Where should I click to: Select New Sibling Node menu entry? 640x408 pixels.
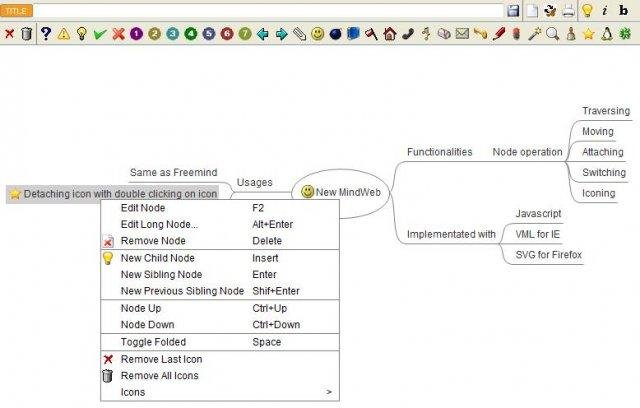tap(220, 275)
